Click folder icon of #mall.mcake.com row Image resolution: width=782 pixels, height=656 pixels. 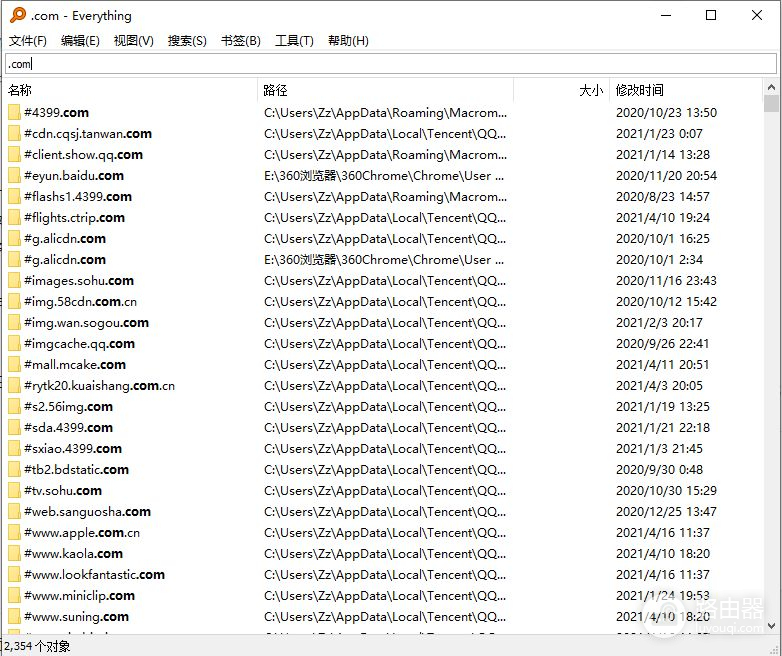point(14,365)
